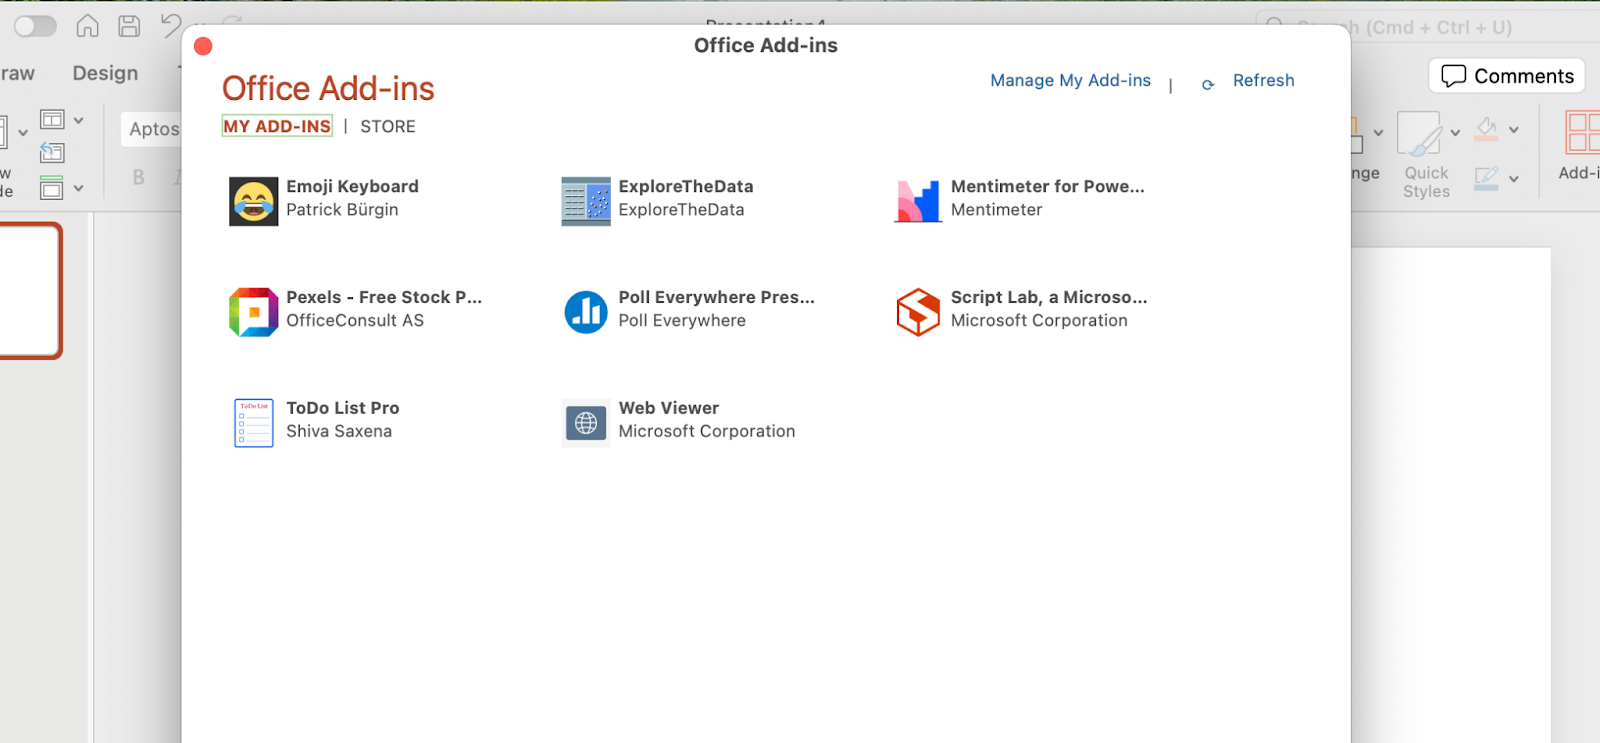
Task: Click the 'Script Lab, a Microso...' title
Action: point(1049,297)
